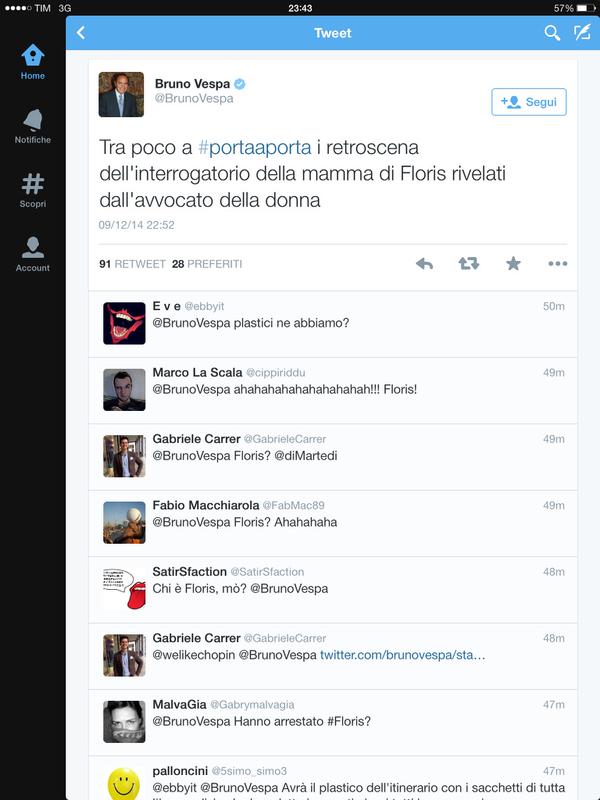Open the #portaaporta hashtag link
Viewport: 600px width, 800px height.
click(x=254, y=147)
